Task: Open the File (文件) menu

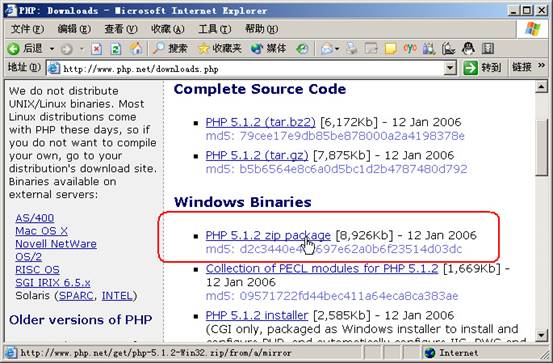Action: pos(27,29)
